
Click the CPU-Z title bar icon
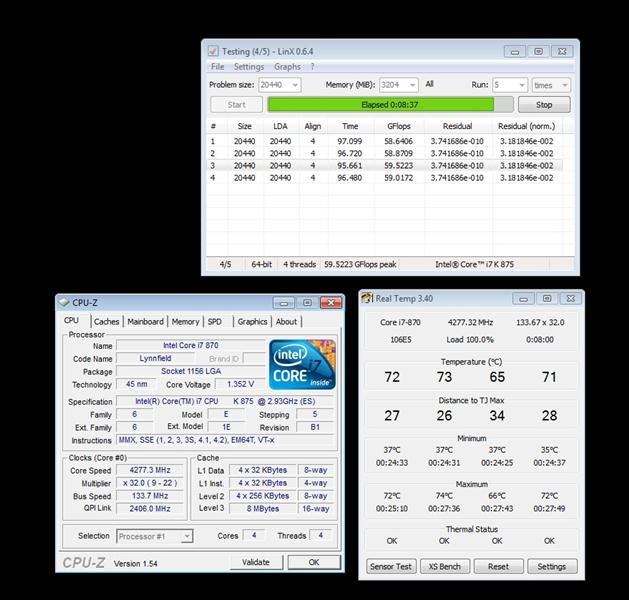(62, 302)
